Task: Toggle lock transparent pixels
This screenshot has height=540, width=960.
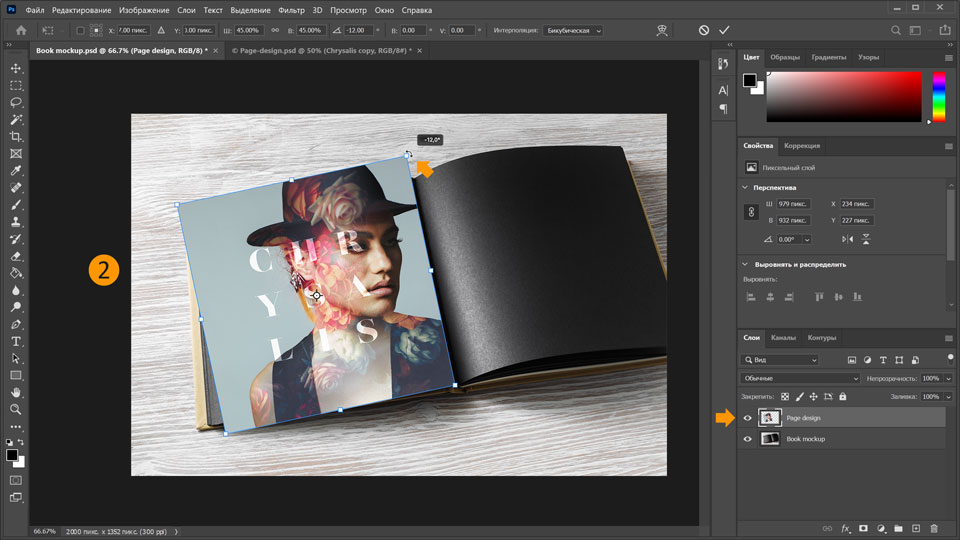Action: (x=785, y=397)
